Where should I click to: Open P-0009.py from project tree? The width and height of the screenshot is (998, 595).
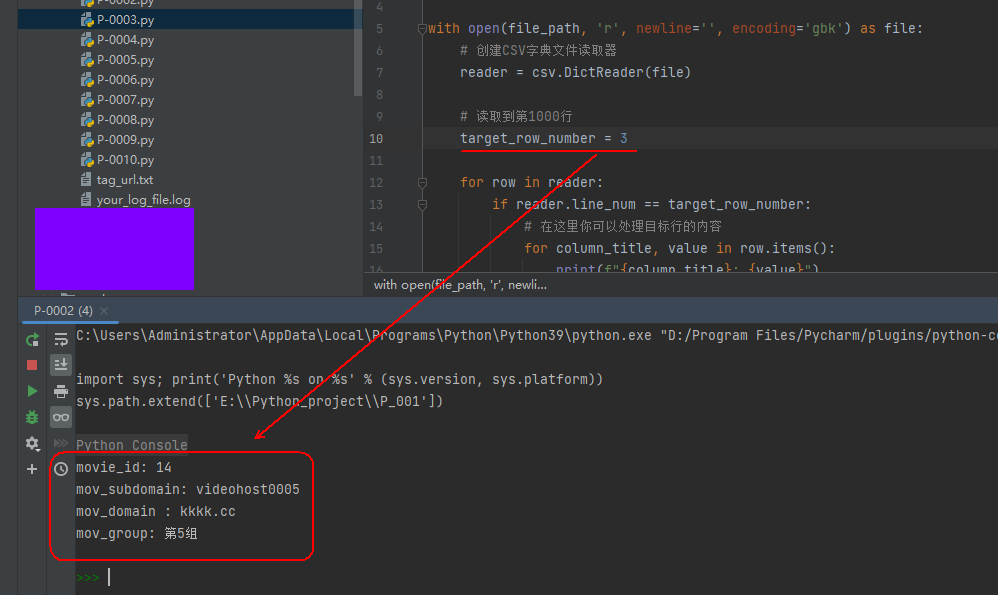[x=125, y=140]
